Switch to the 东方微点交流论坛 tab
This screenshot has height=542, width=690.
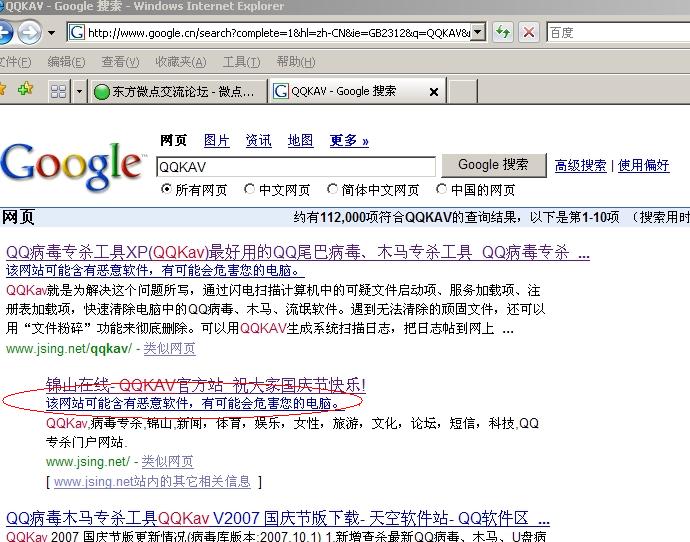click(x=178, y=92)
